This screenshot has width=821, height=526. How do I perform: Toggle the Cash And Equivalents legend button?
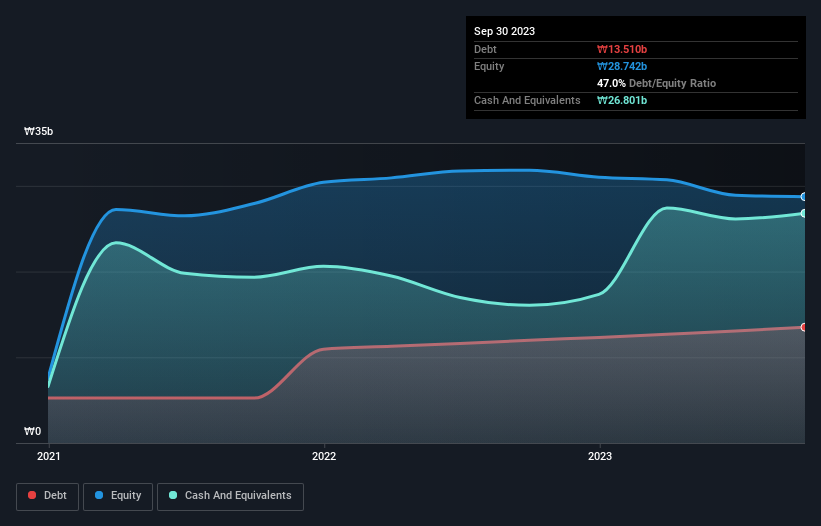point(230,496)
